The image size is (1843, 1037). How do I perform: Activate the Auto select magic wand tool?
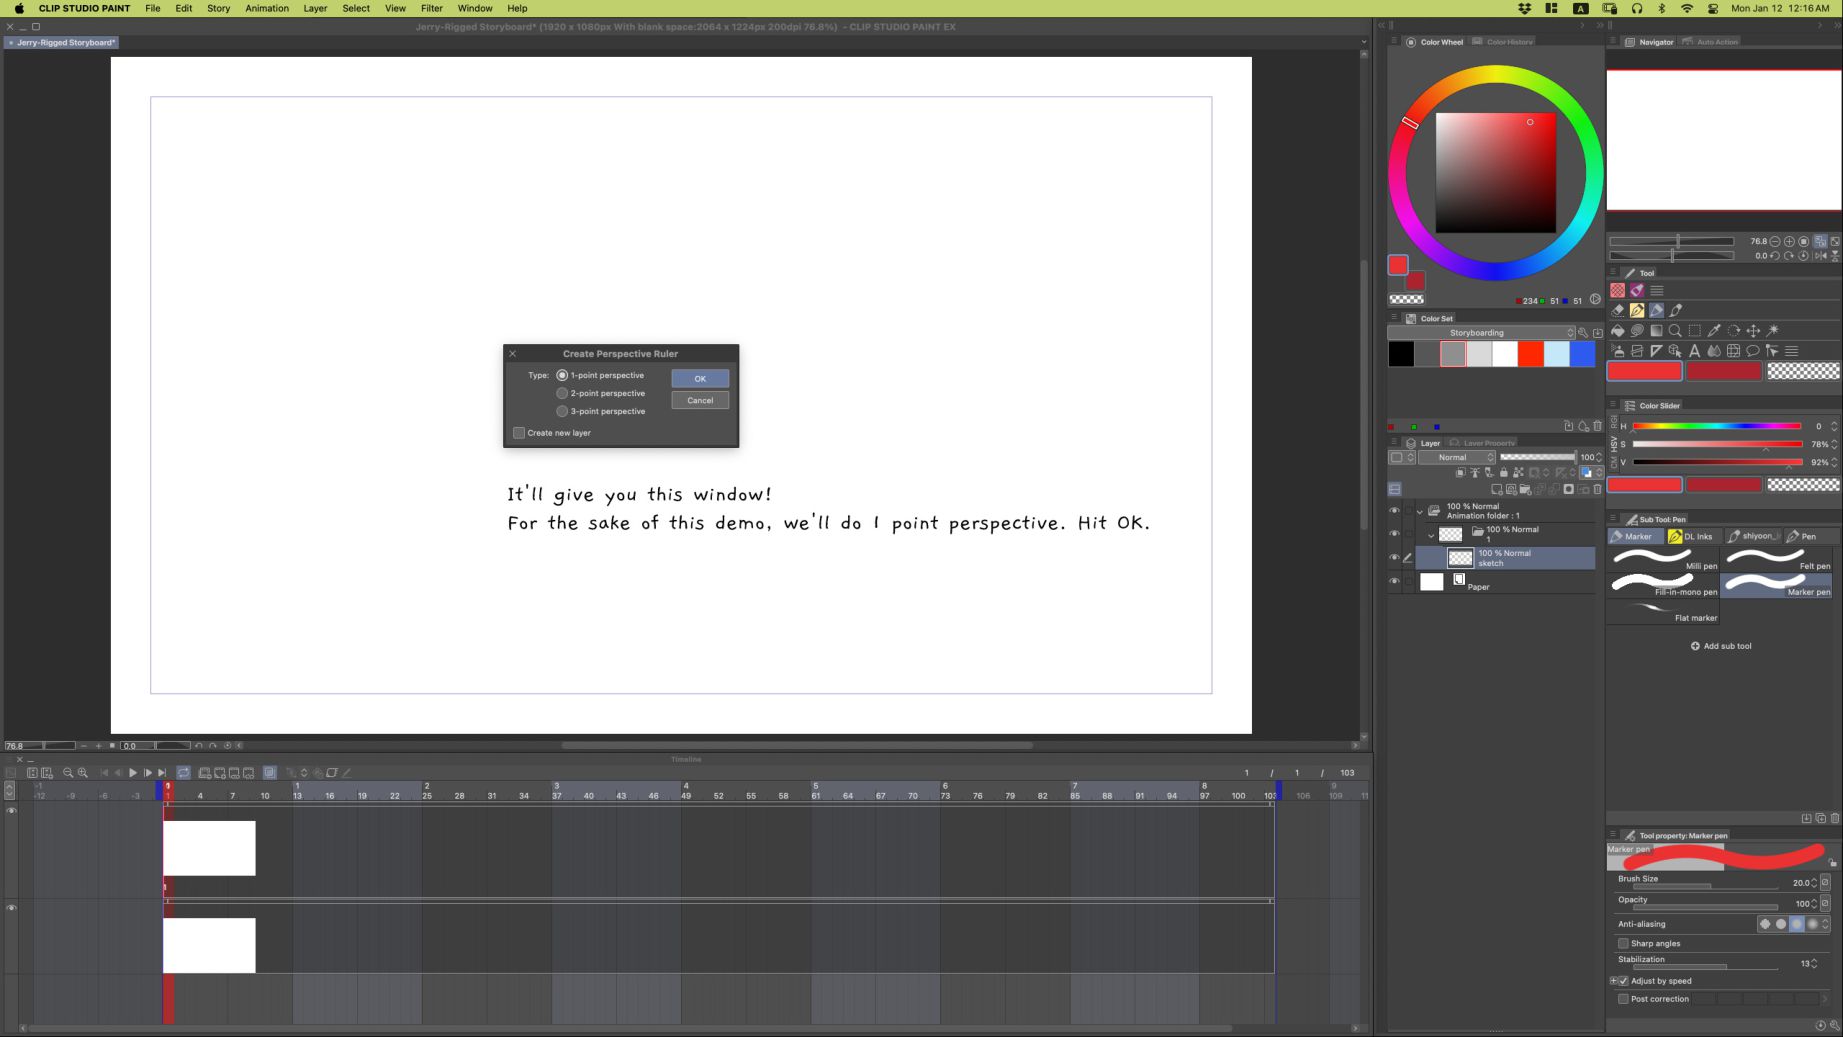1773,331
